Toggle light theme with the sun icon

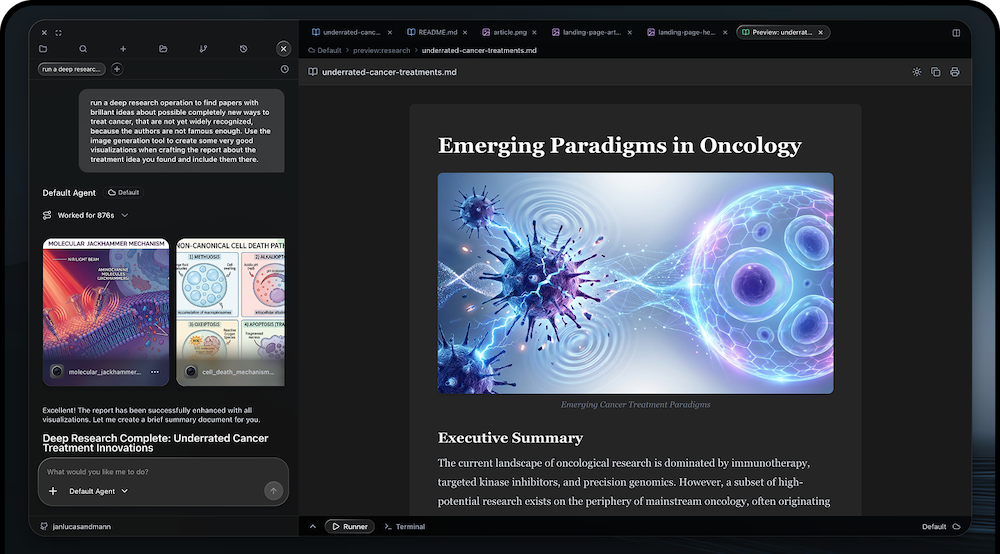pyautogui.click(x=917, y=72)
